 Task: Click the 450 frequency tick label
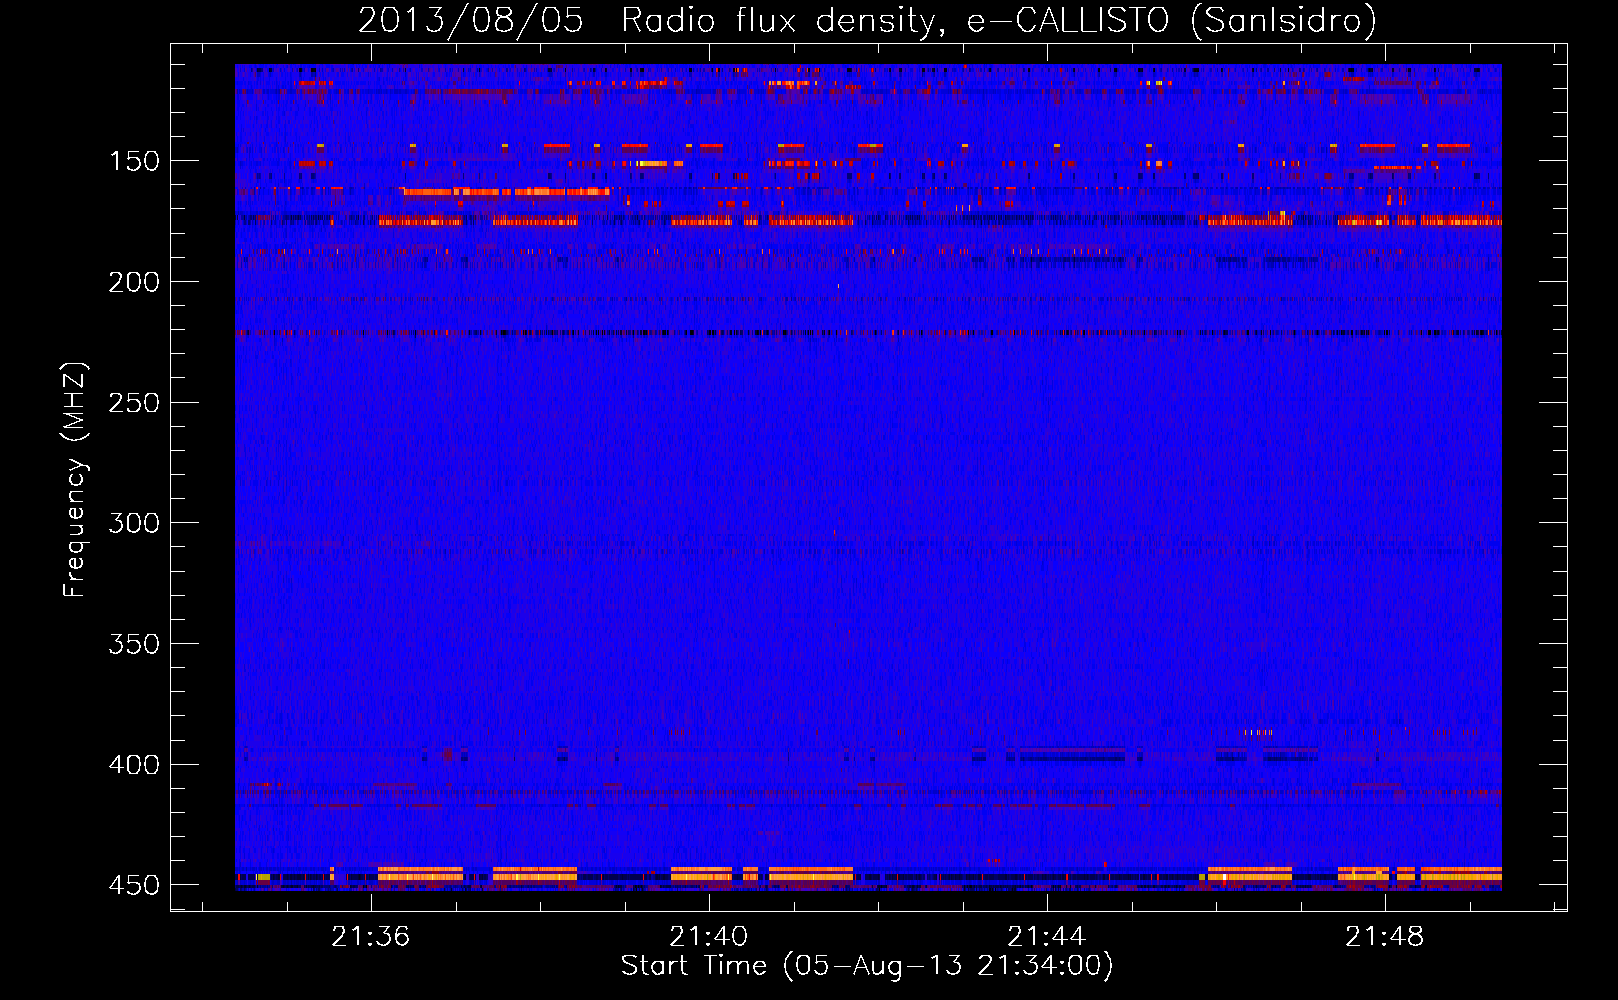[x=133, y=886]
